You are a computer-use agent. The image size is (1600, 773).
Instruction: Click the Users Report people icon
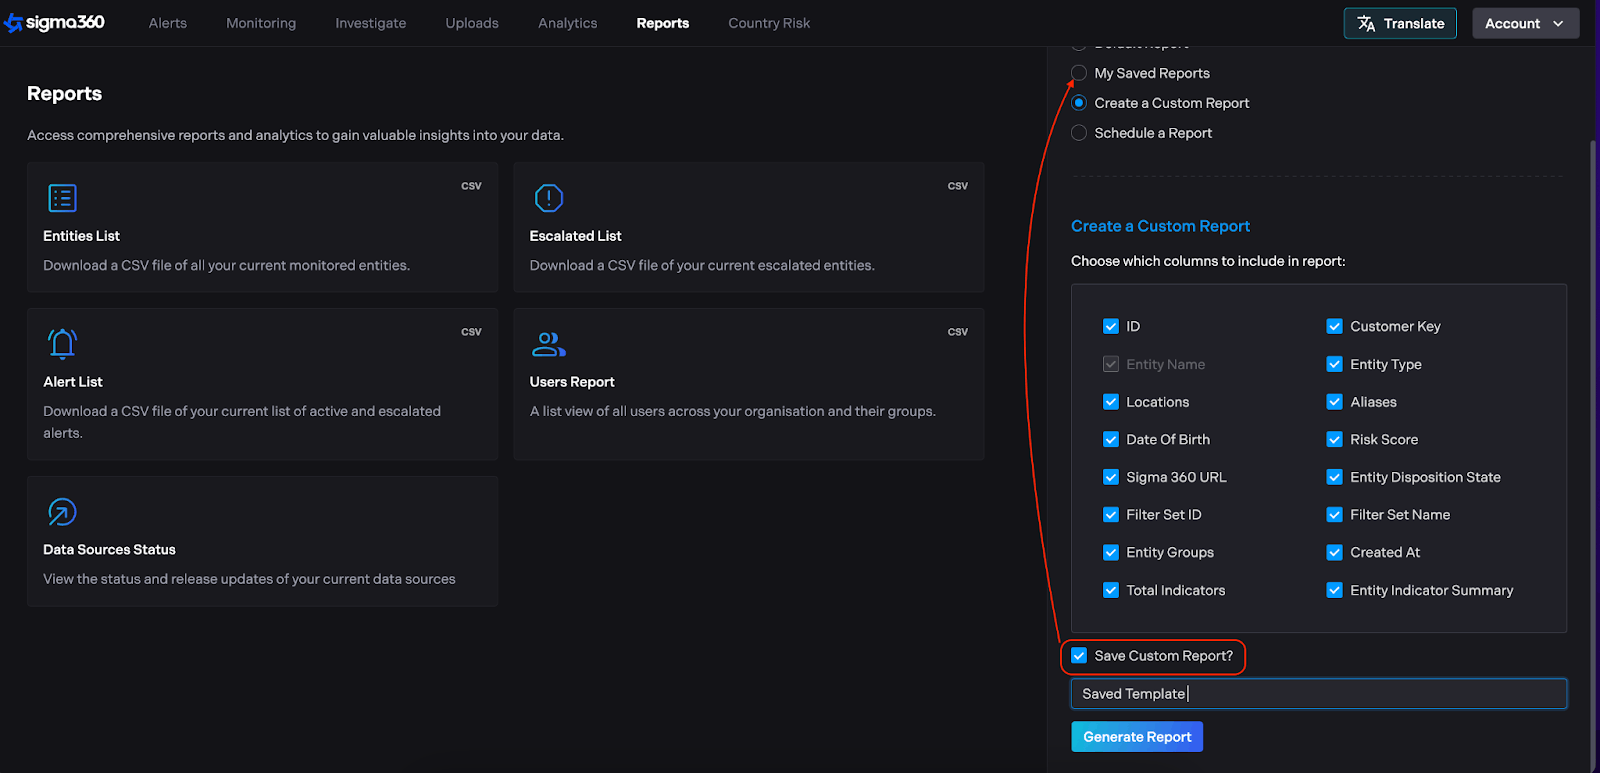pyautogui.click(x=548, y=344)
